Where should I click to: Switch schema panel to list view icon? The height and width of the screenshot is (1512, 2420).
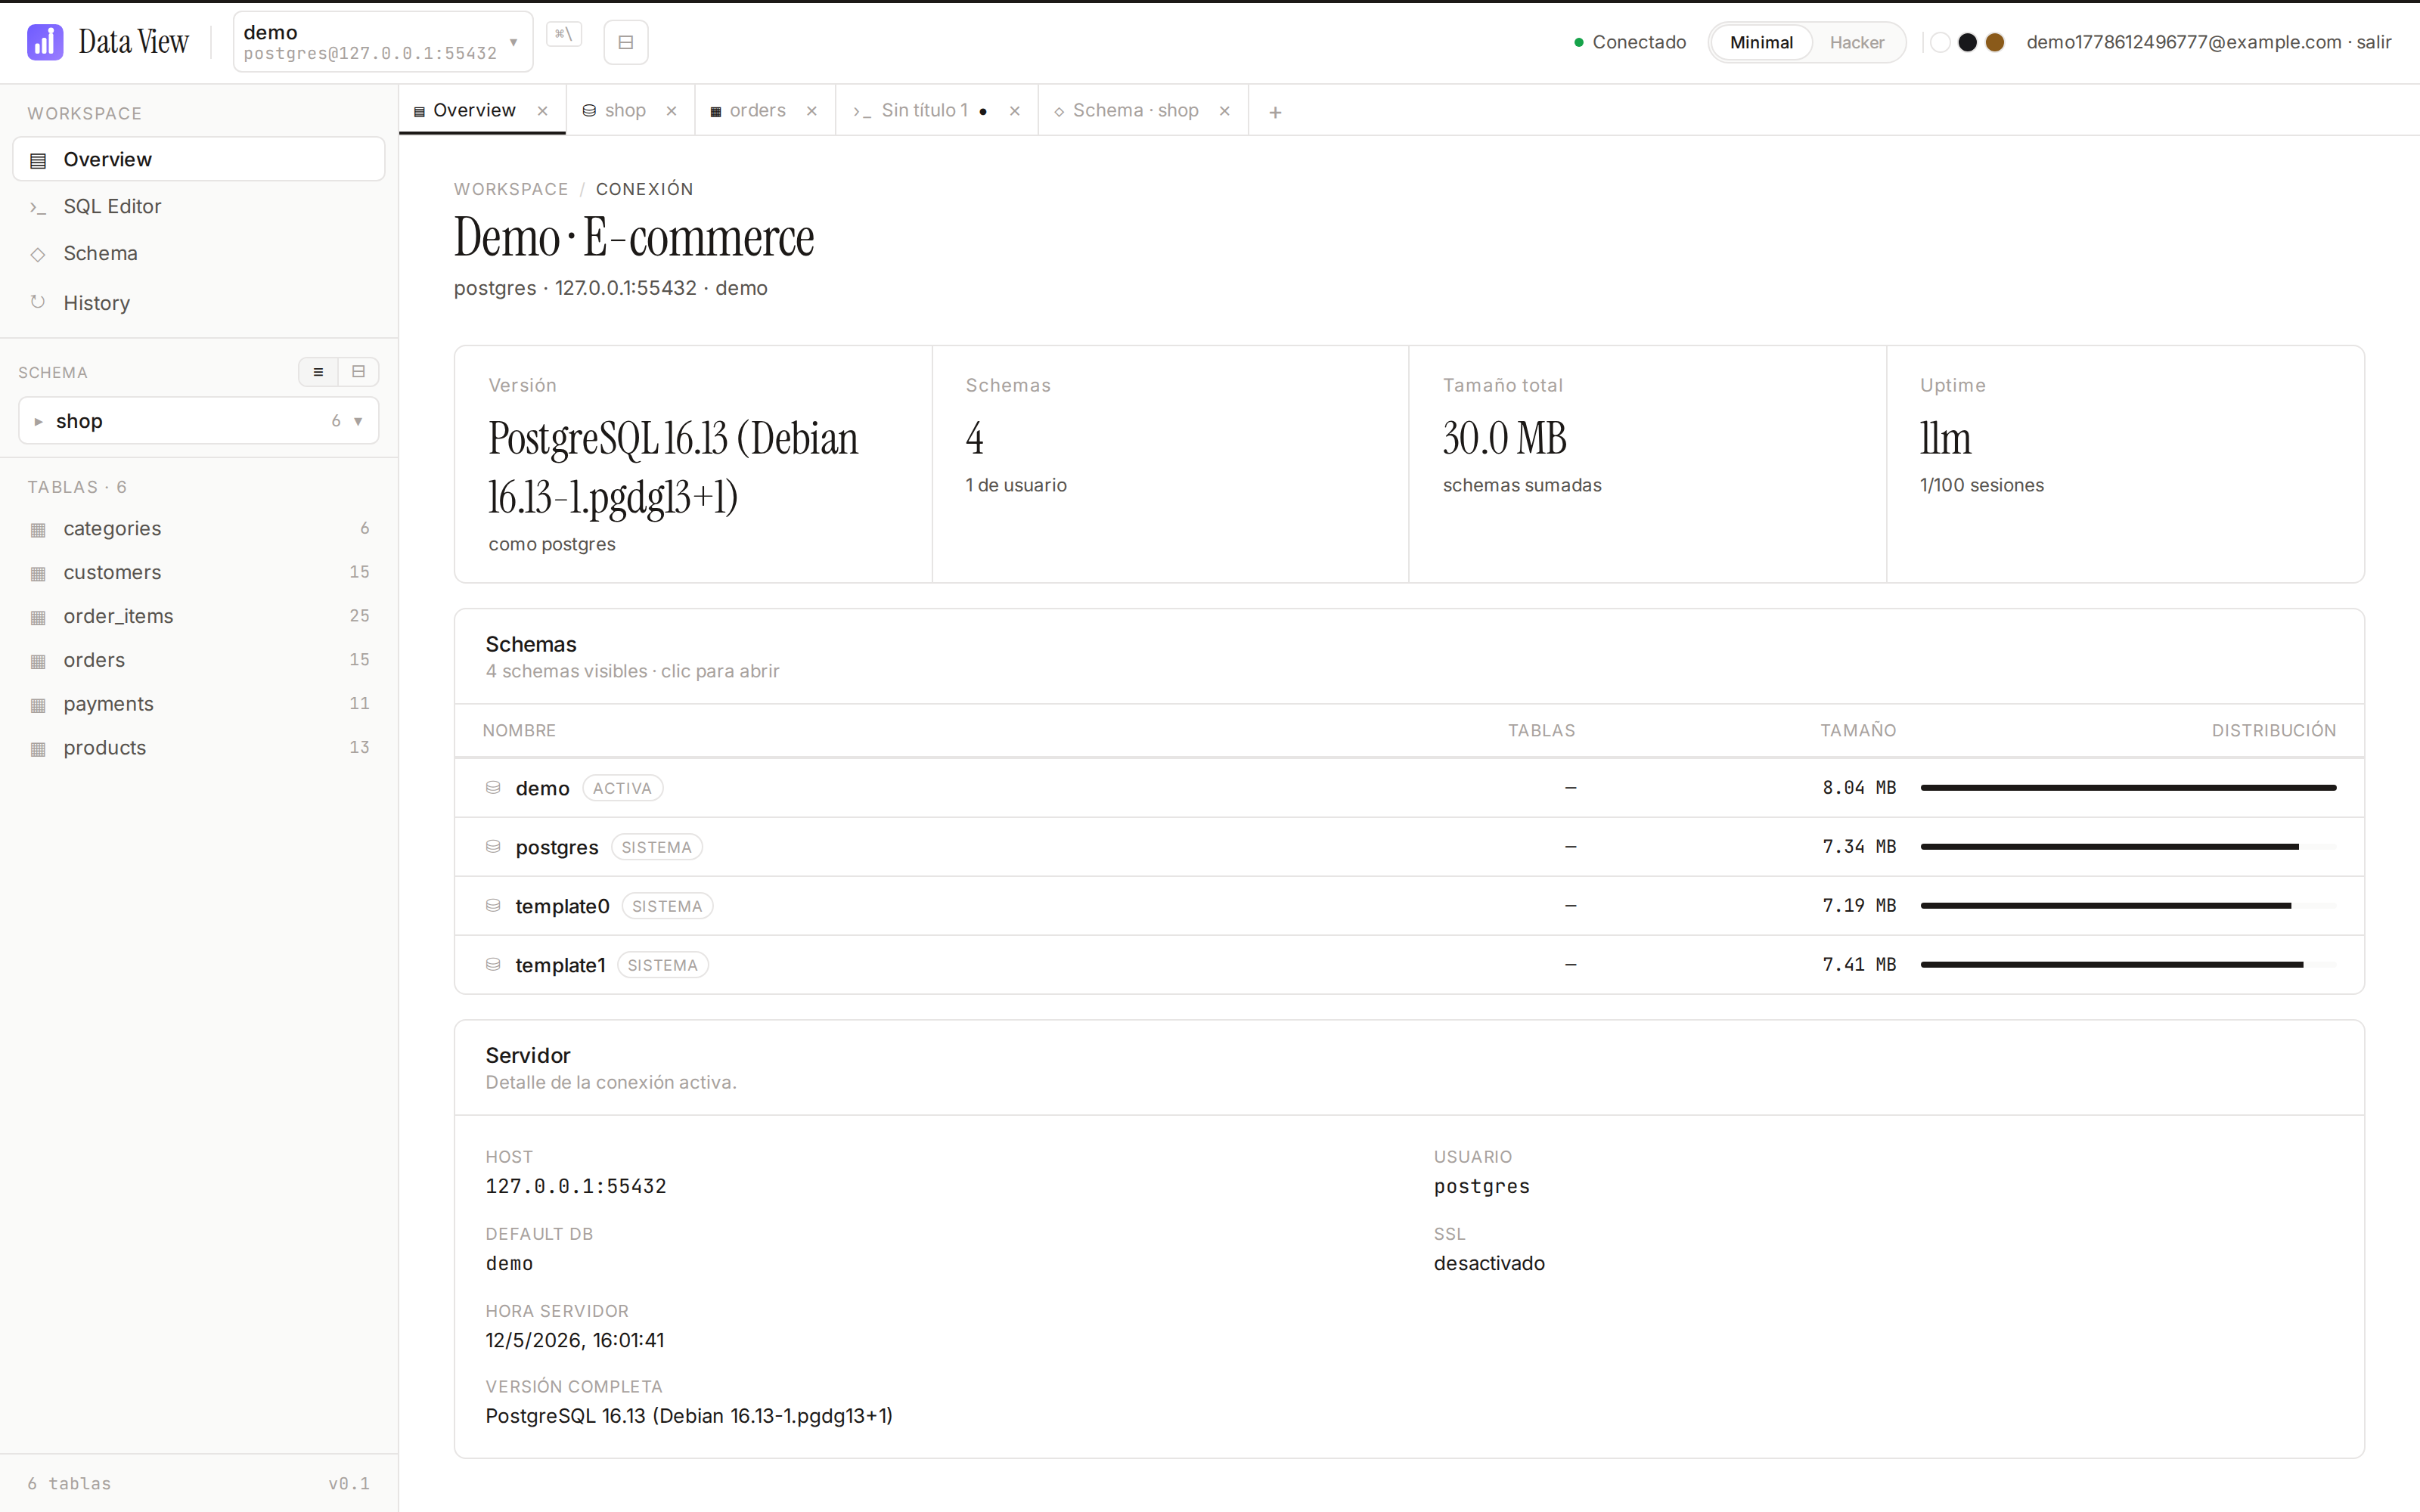tap(318, 372)
